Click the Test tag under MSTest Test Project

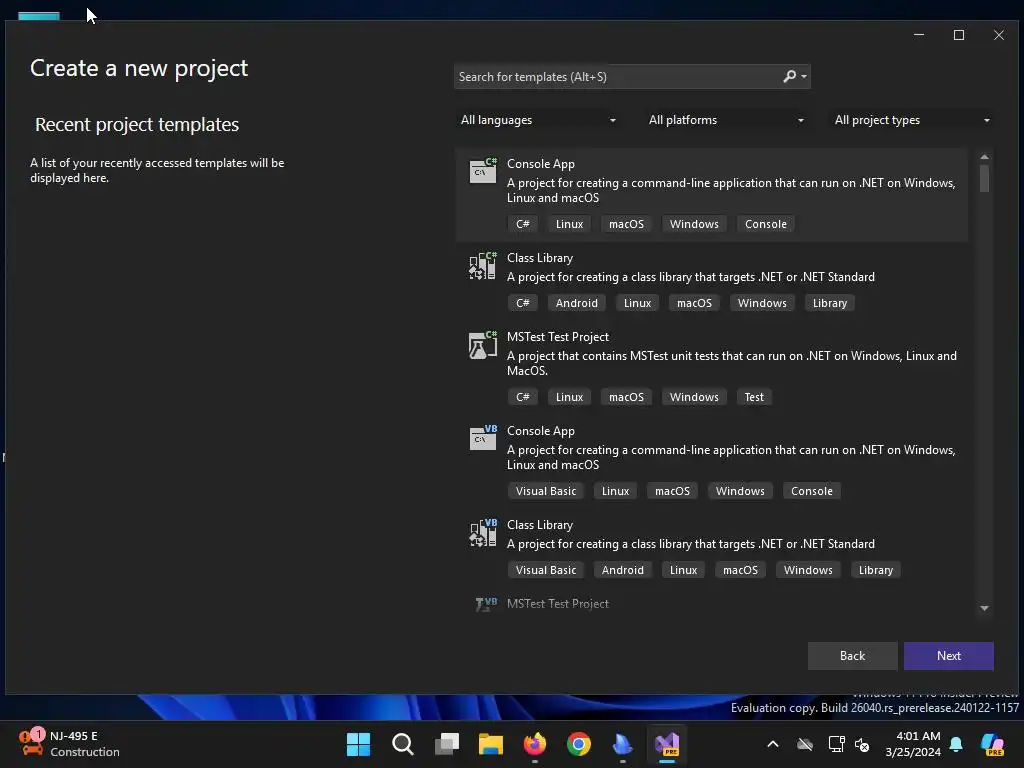click(754, 397)
